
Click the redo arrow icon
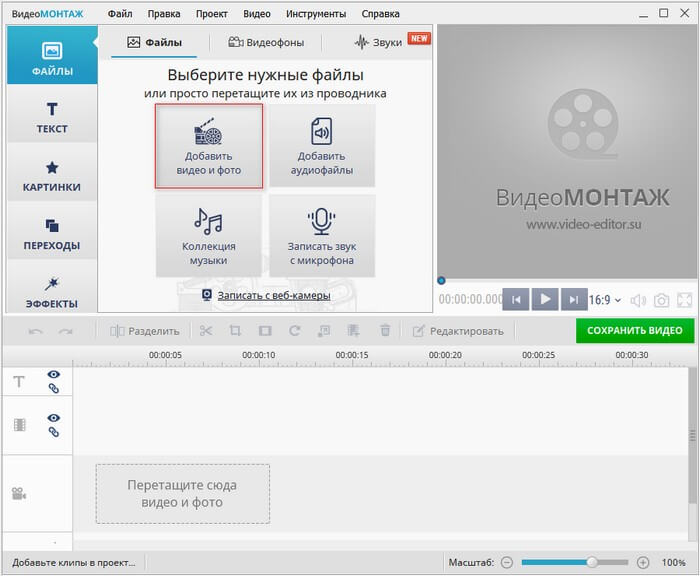(x=66, y=331)
